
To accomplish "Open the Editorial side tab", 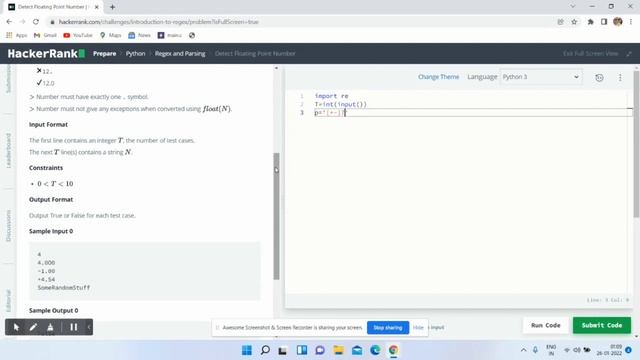I will coord(8,301).
